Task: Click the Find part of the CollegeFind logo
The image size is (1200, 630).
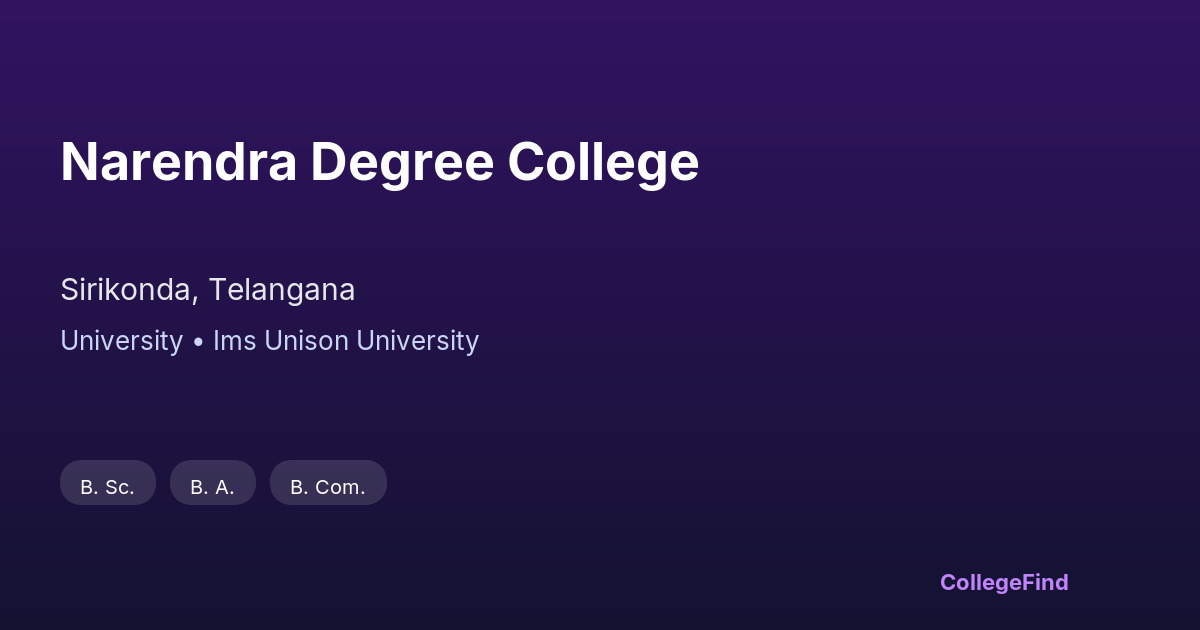Action: tap(1046, 582)
